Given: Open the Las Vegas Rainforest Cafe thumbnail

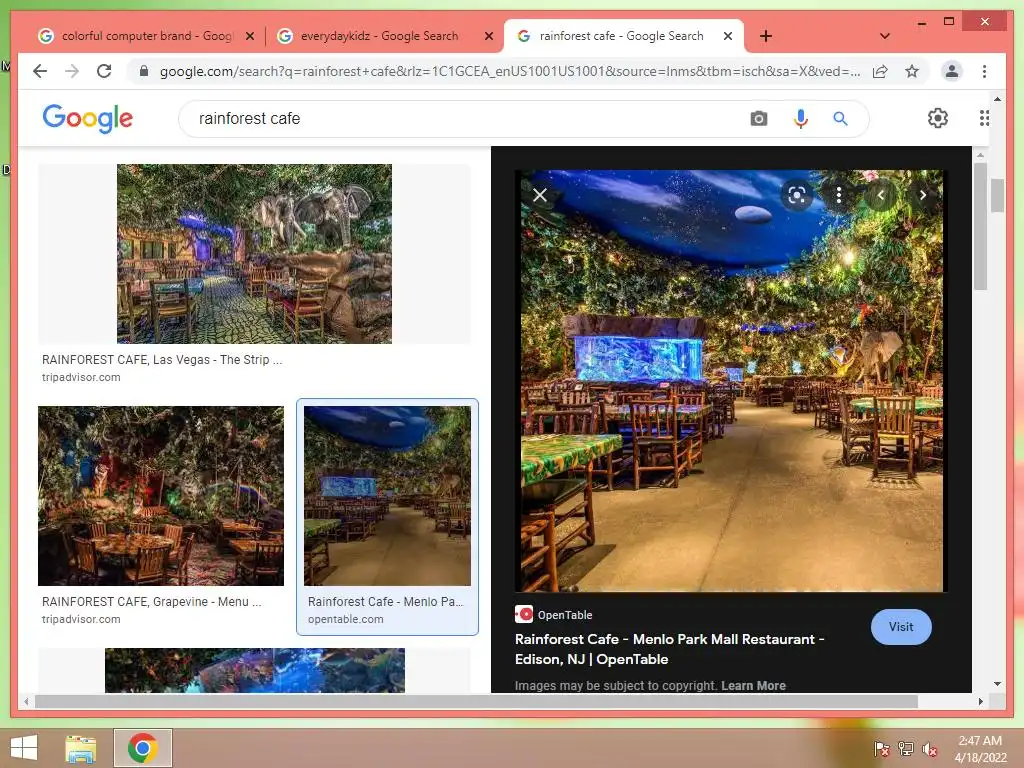Looking at the screenshot, I should (x=254, y=253).
